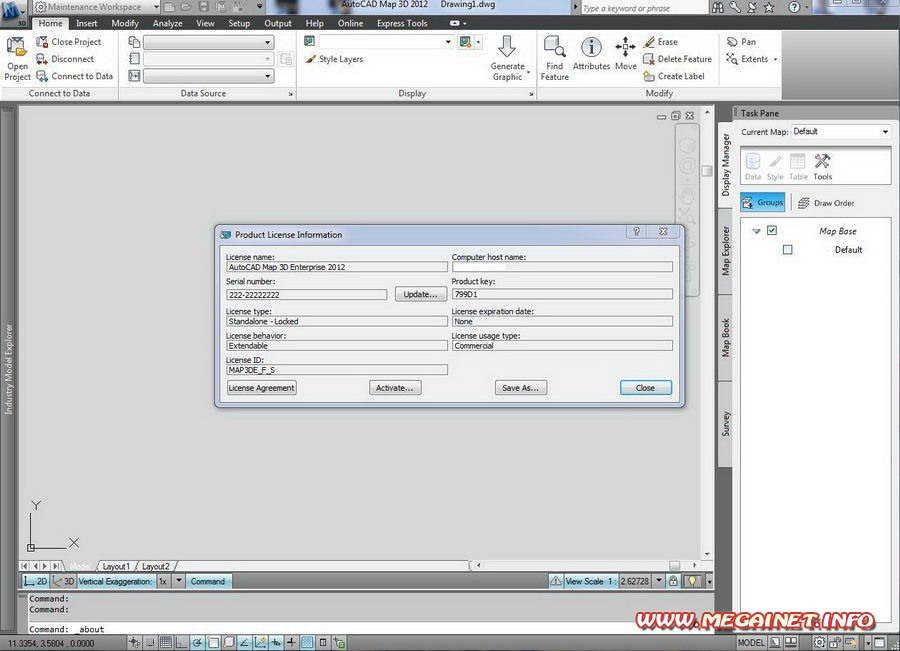Click the Disconnect tool
The image size is (900, 651).
pyautogui.click(x=65, y=59)
